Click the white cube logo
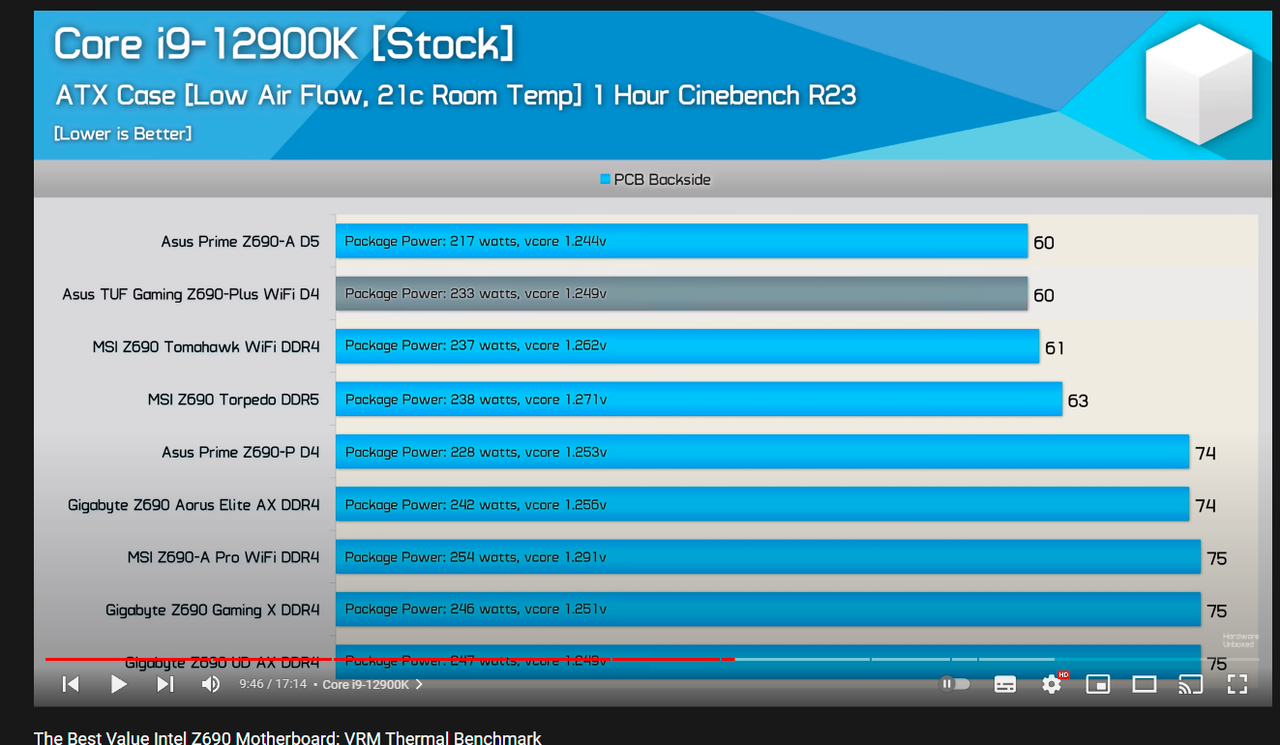Viewport: 1280px width, 745px height. (1198, 83)
